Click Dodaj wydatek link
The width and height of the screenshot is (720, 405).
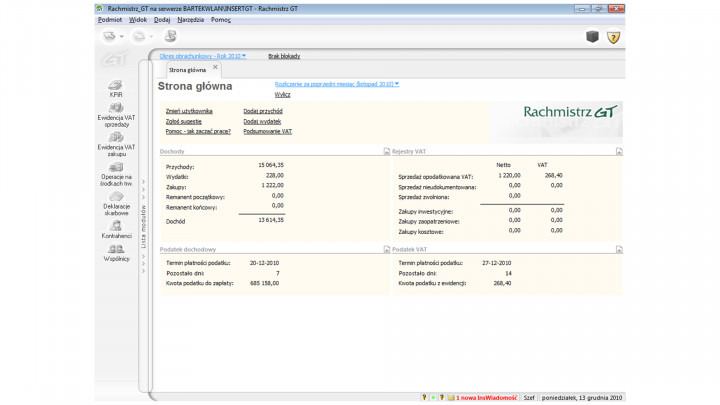262,121
